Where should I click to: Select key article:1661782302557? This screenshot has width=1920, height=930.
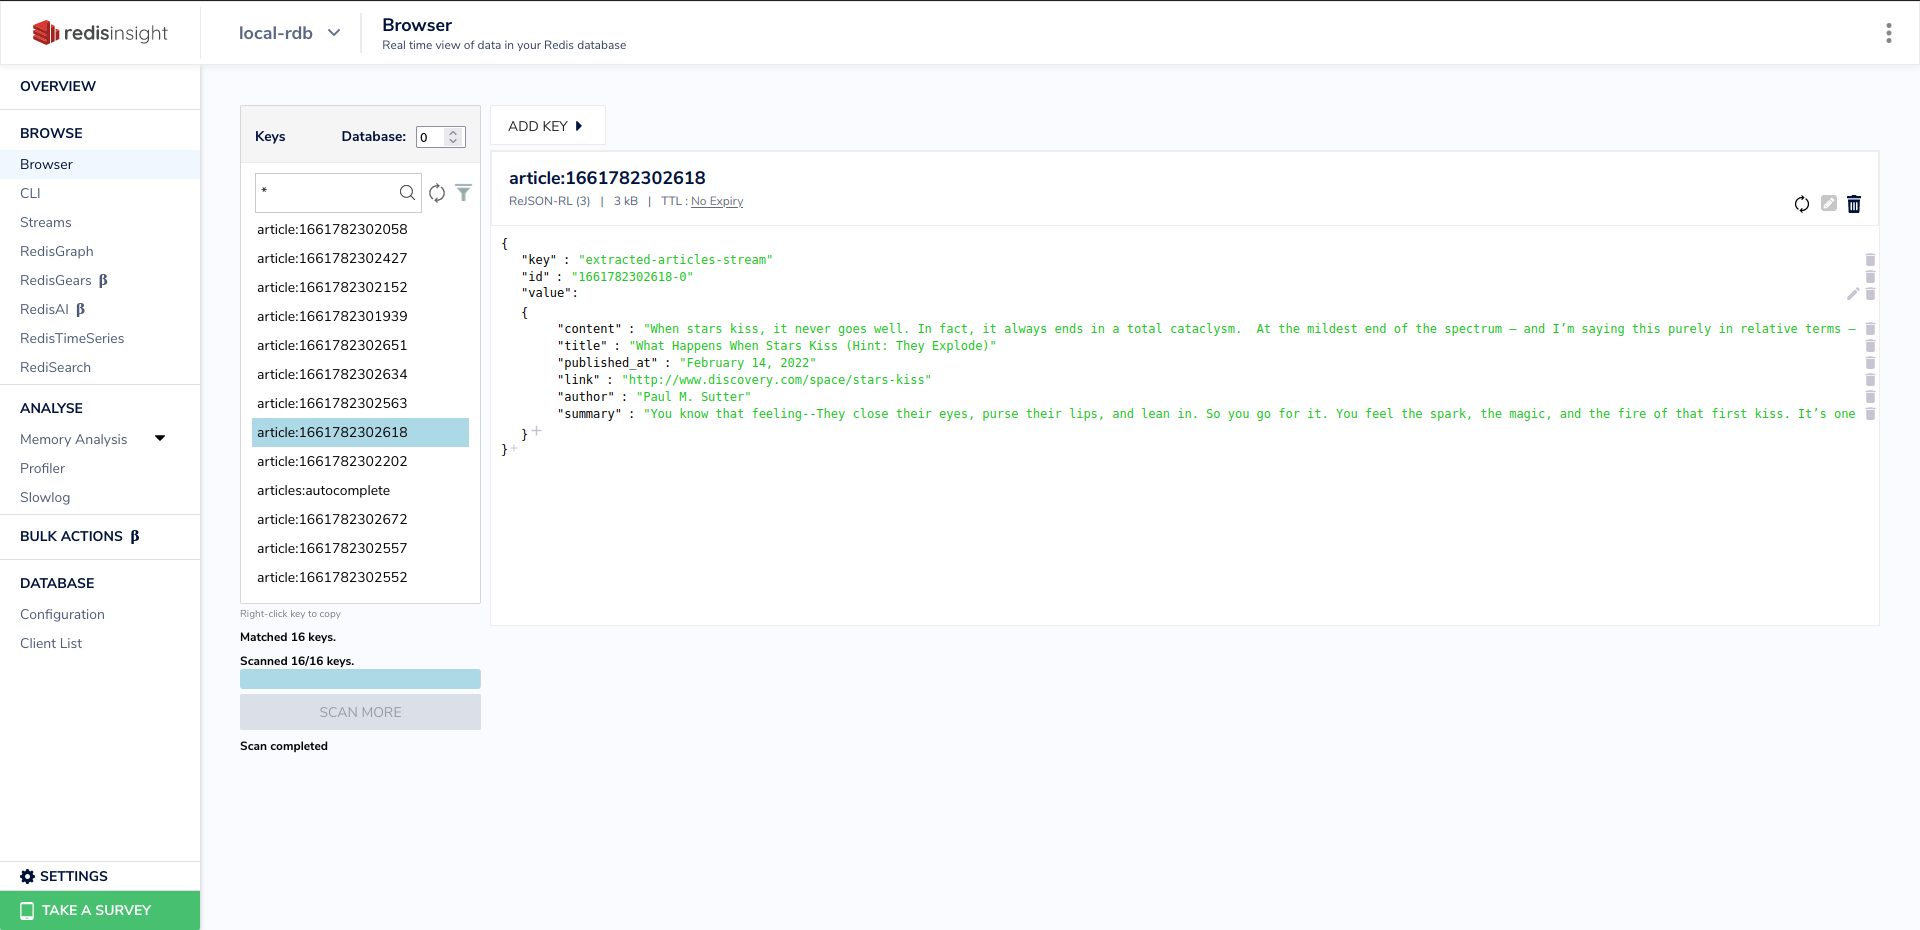tap(360, 548)
